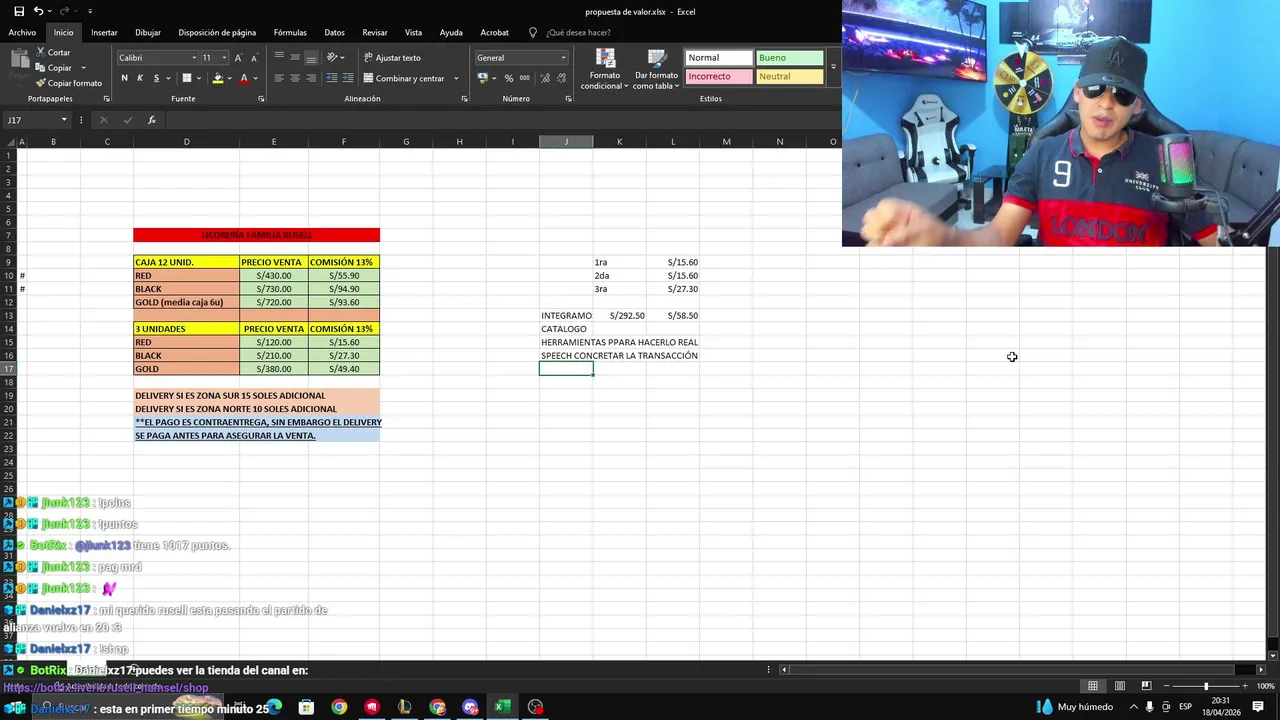Viewport: 1280px width, 720px height.
Task: Open the Calibri font name dropdown
Action: (x=194, y=58)
